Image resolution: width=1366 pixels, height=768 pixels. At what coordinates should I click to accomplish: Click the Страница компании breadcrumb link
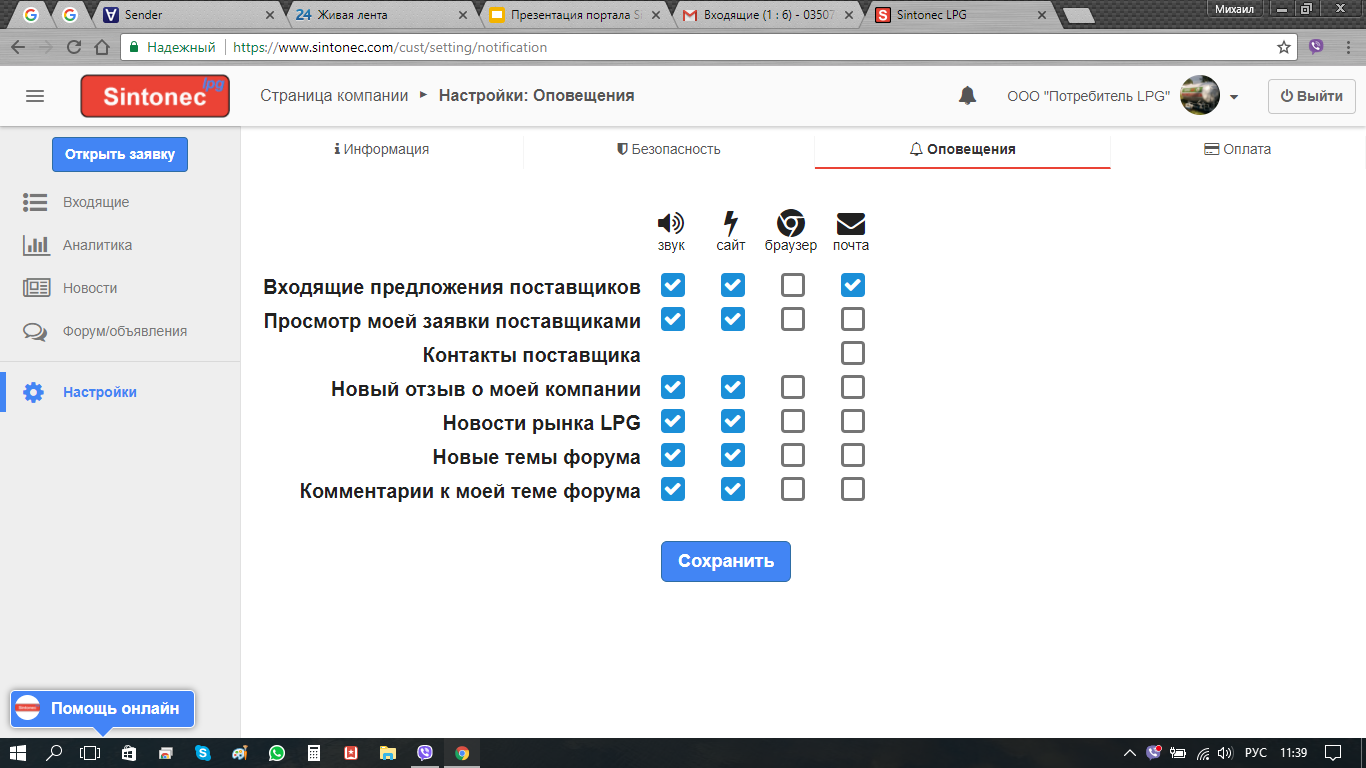pos(334,96)
